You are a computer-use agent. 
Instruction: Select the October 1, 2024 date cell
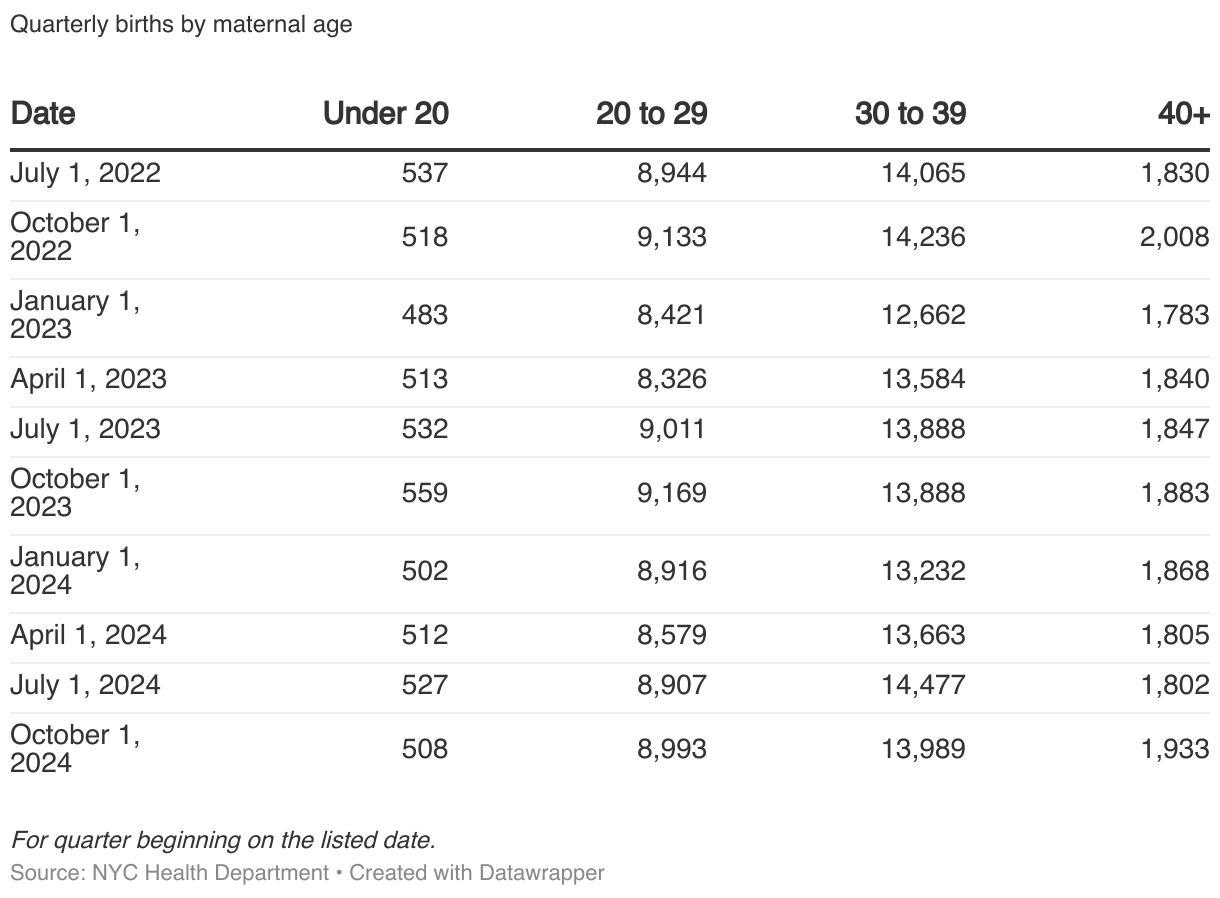(75, 749)
